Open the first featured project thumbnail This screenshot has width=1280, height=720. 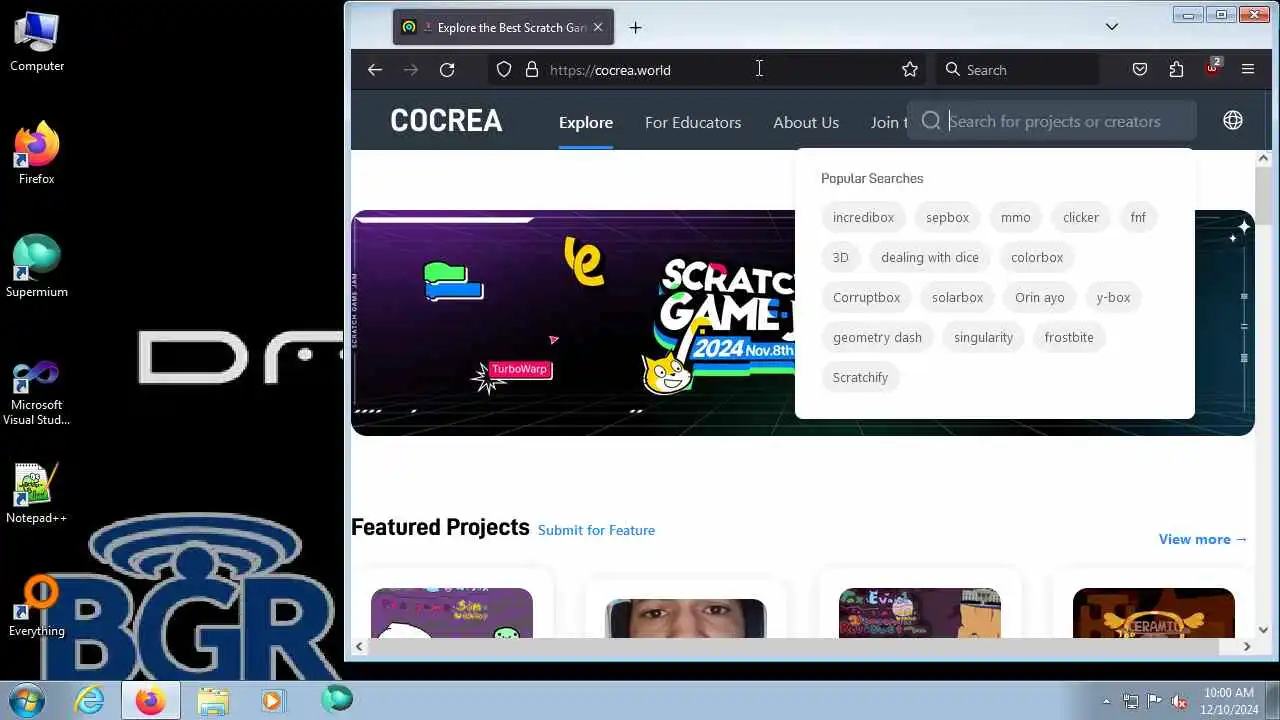[x=452, y=613]
